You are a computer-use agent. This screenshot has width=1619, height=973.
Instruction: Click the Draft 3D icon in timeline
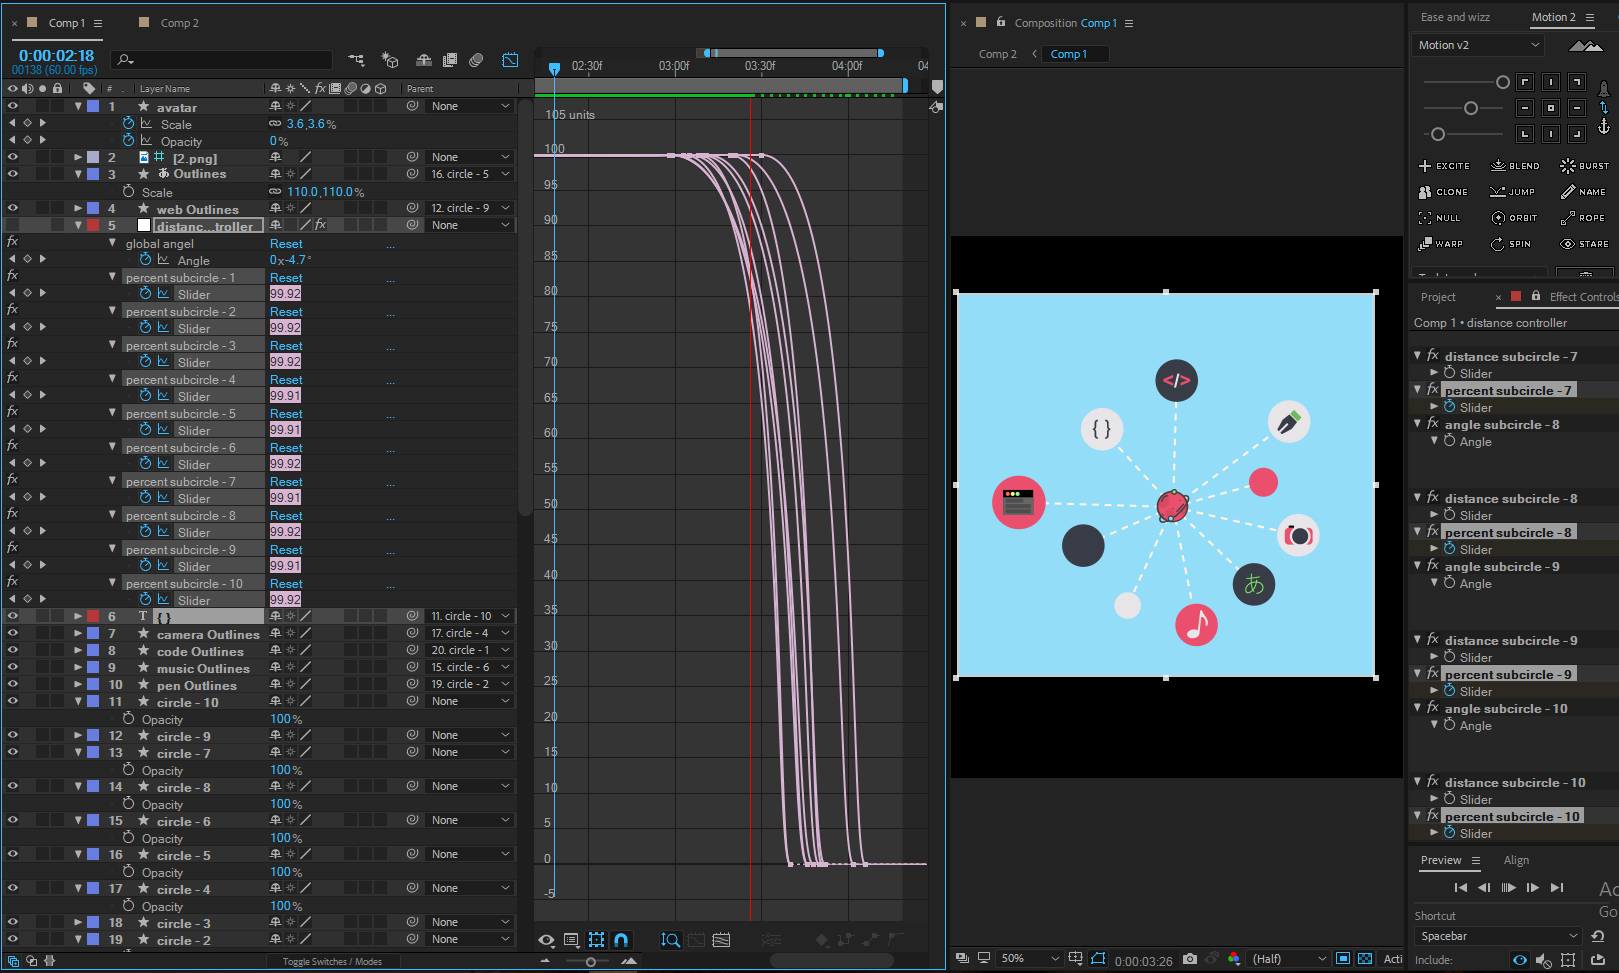tap(390, 60)
